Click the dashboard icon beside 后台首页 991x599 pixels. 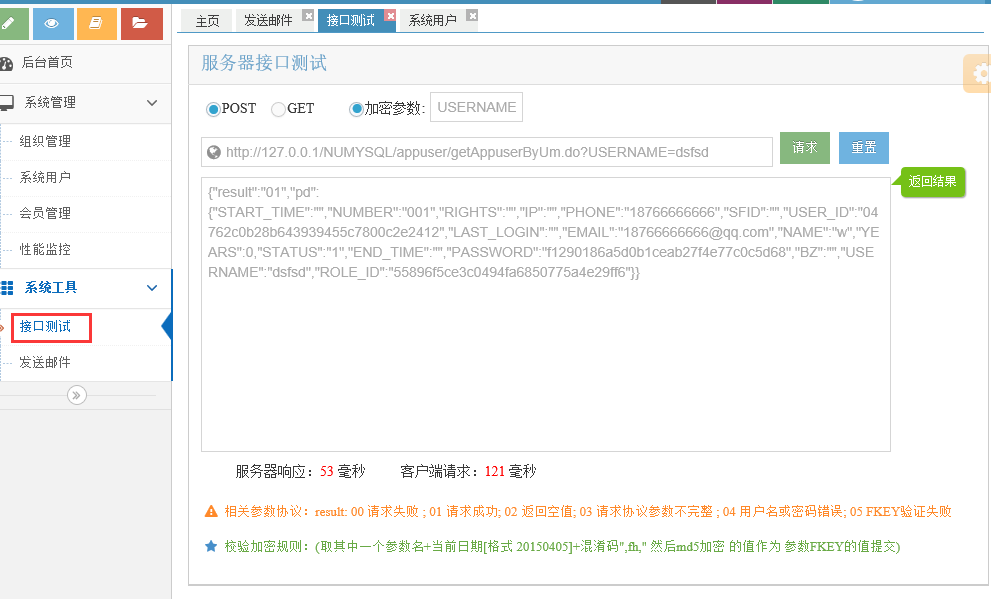pyautogui.click(x=6, y=63)
